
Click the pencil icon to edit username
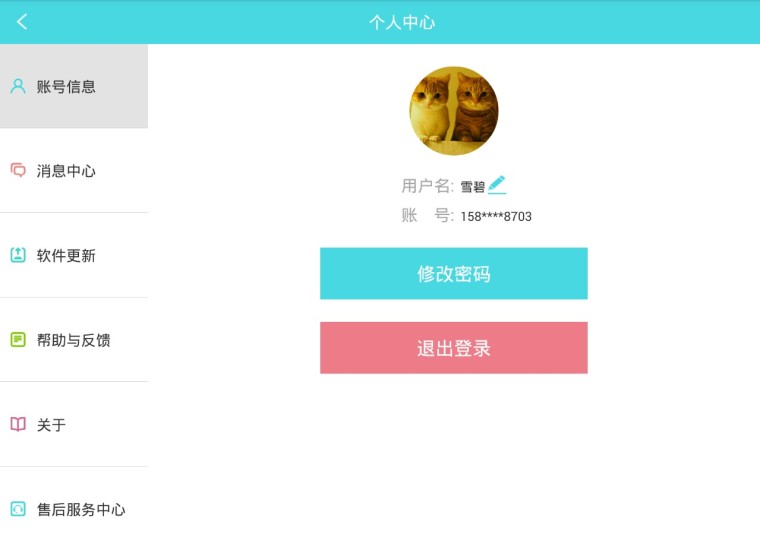coord(497,185)
